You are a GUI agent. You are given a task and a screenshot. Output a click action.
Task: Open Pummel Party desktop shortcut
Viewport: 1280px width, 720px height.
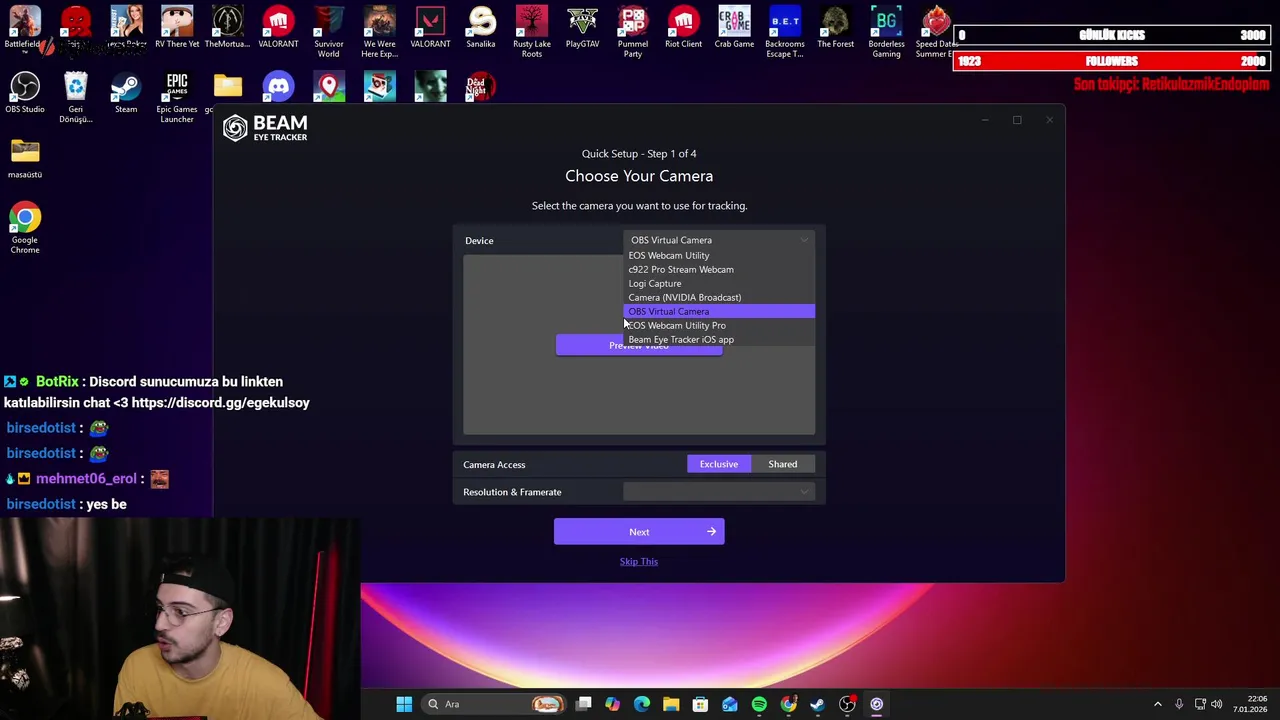pyautogui.click(x=633, y=32)
